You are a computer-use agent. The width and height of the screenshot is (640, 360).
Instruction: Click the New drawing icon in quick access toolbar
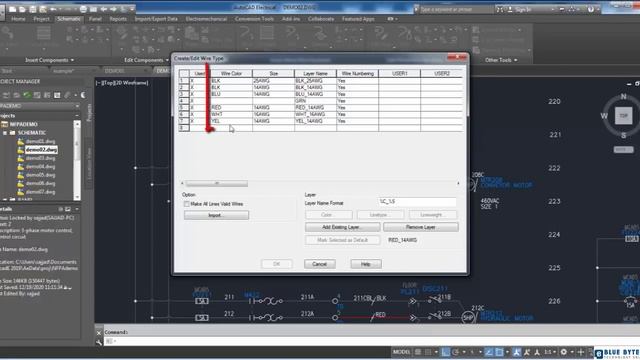point(13,9)
